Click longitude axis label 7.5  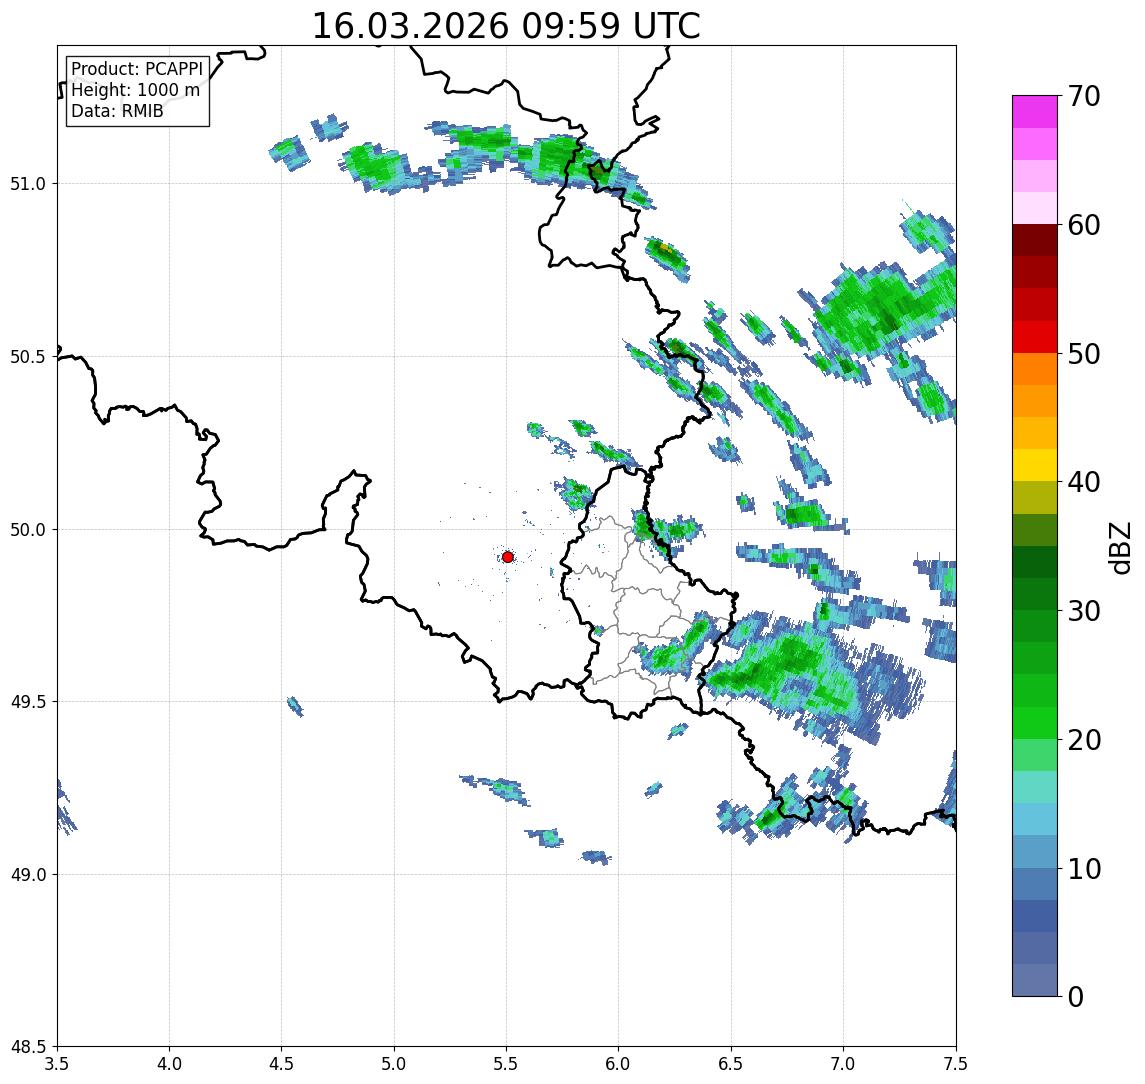[x=956, y=1063]
